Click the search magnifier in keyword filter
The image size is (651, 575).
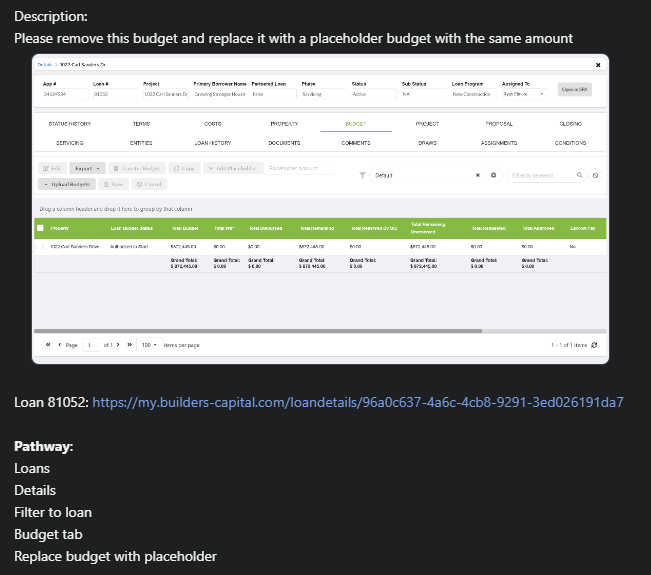tap(580, 175)
